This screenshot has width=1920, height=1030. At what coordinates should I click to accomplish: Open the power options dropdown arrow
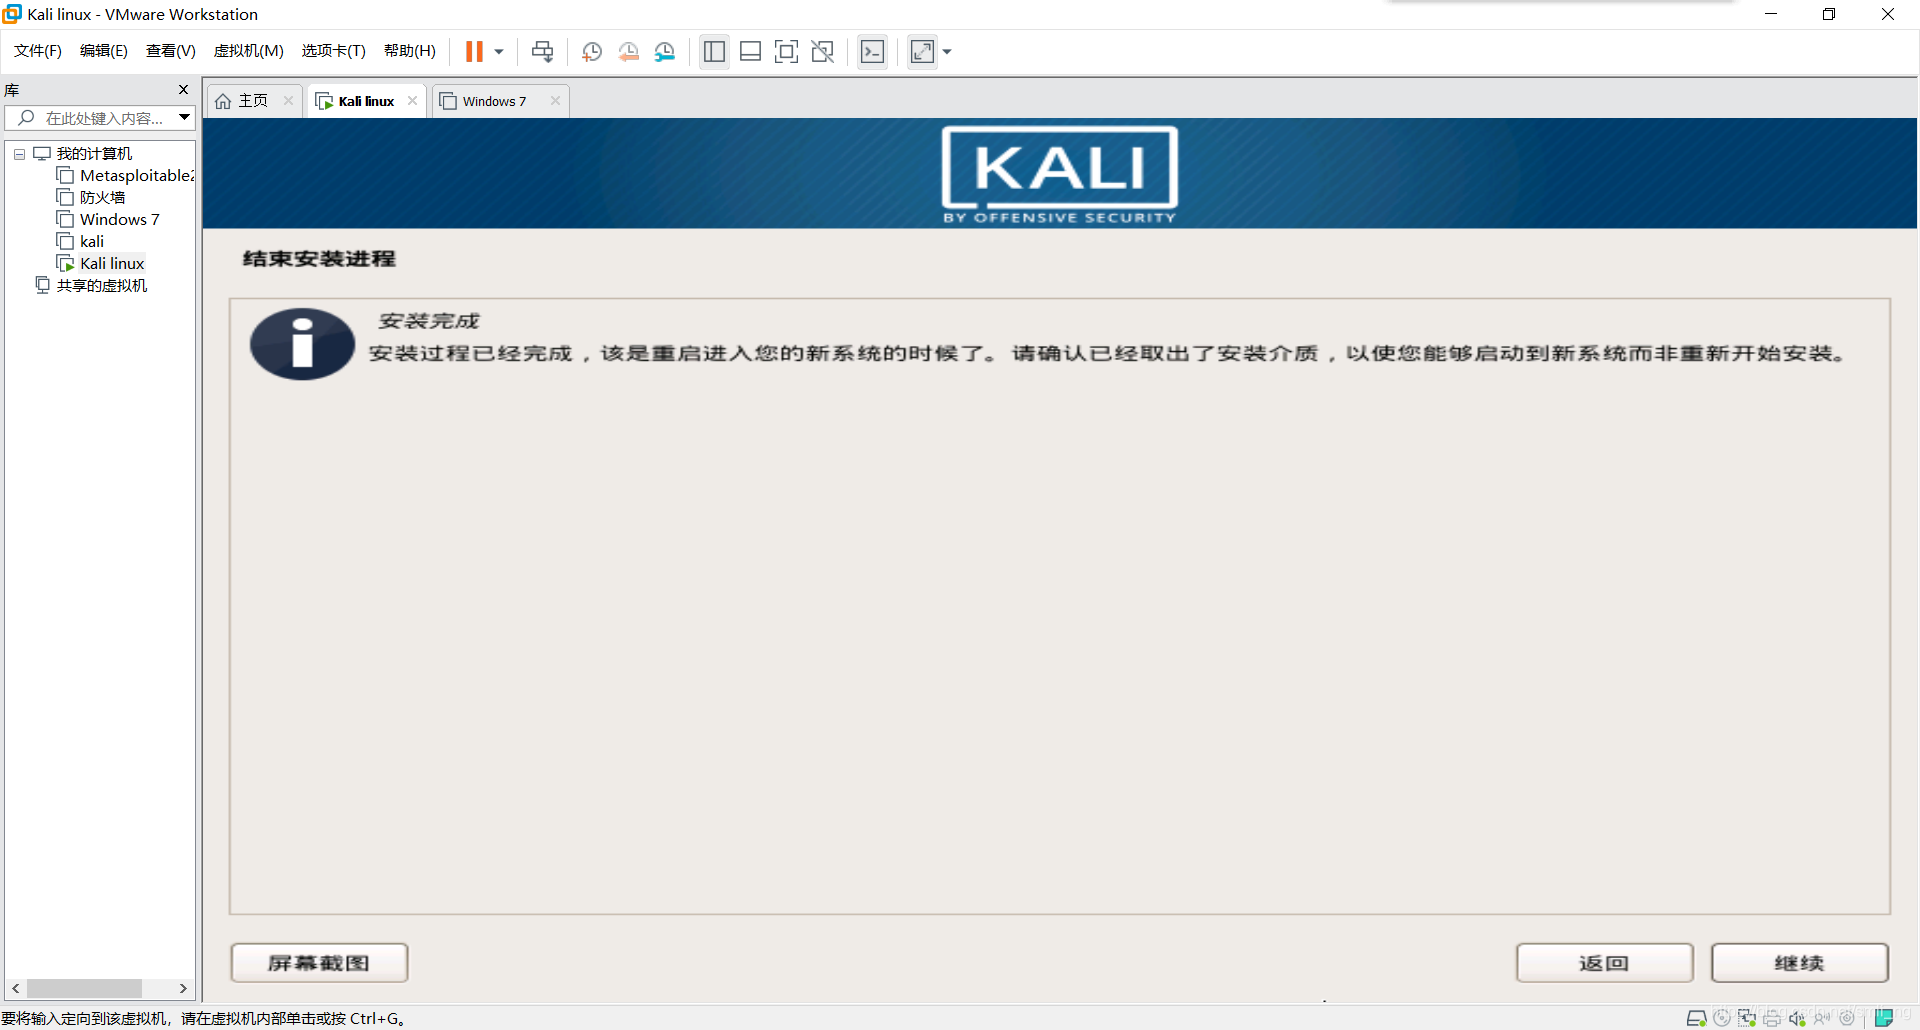click(498, 51)
